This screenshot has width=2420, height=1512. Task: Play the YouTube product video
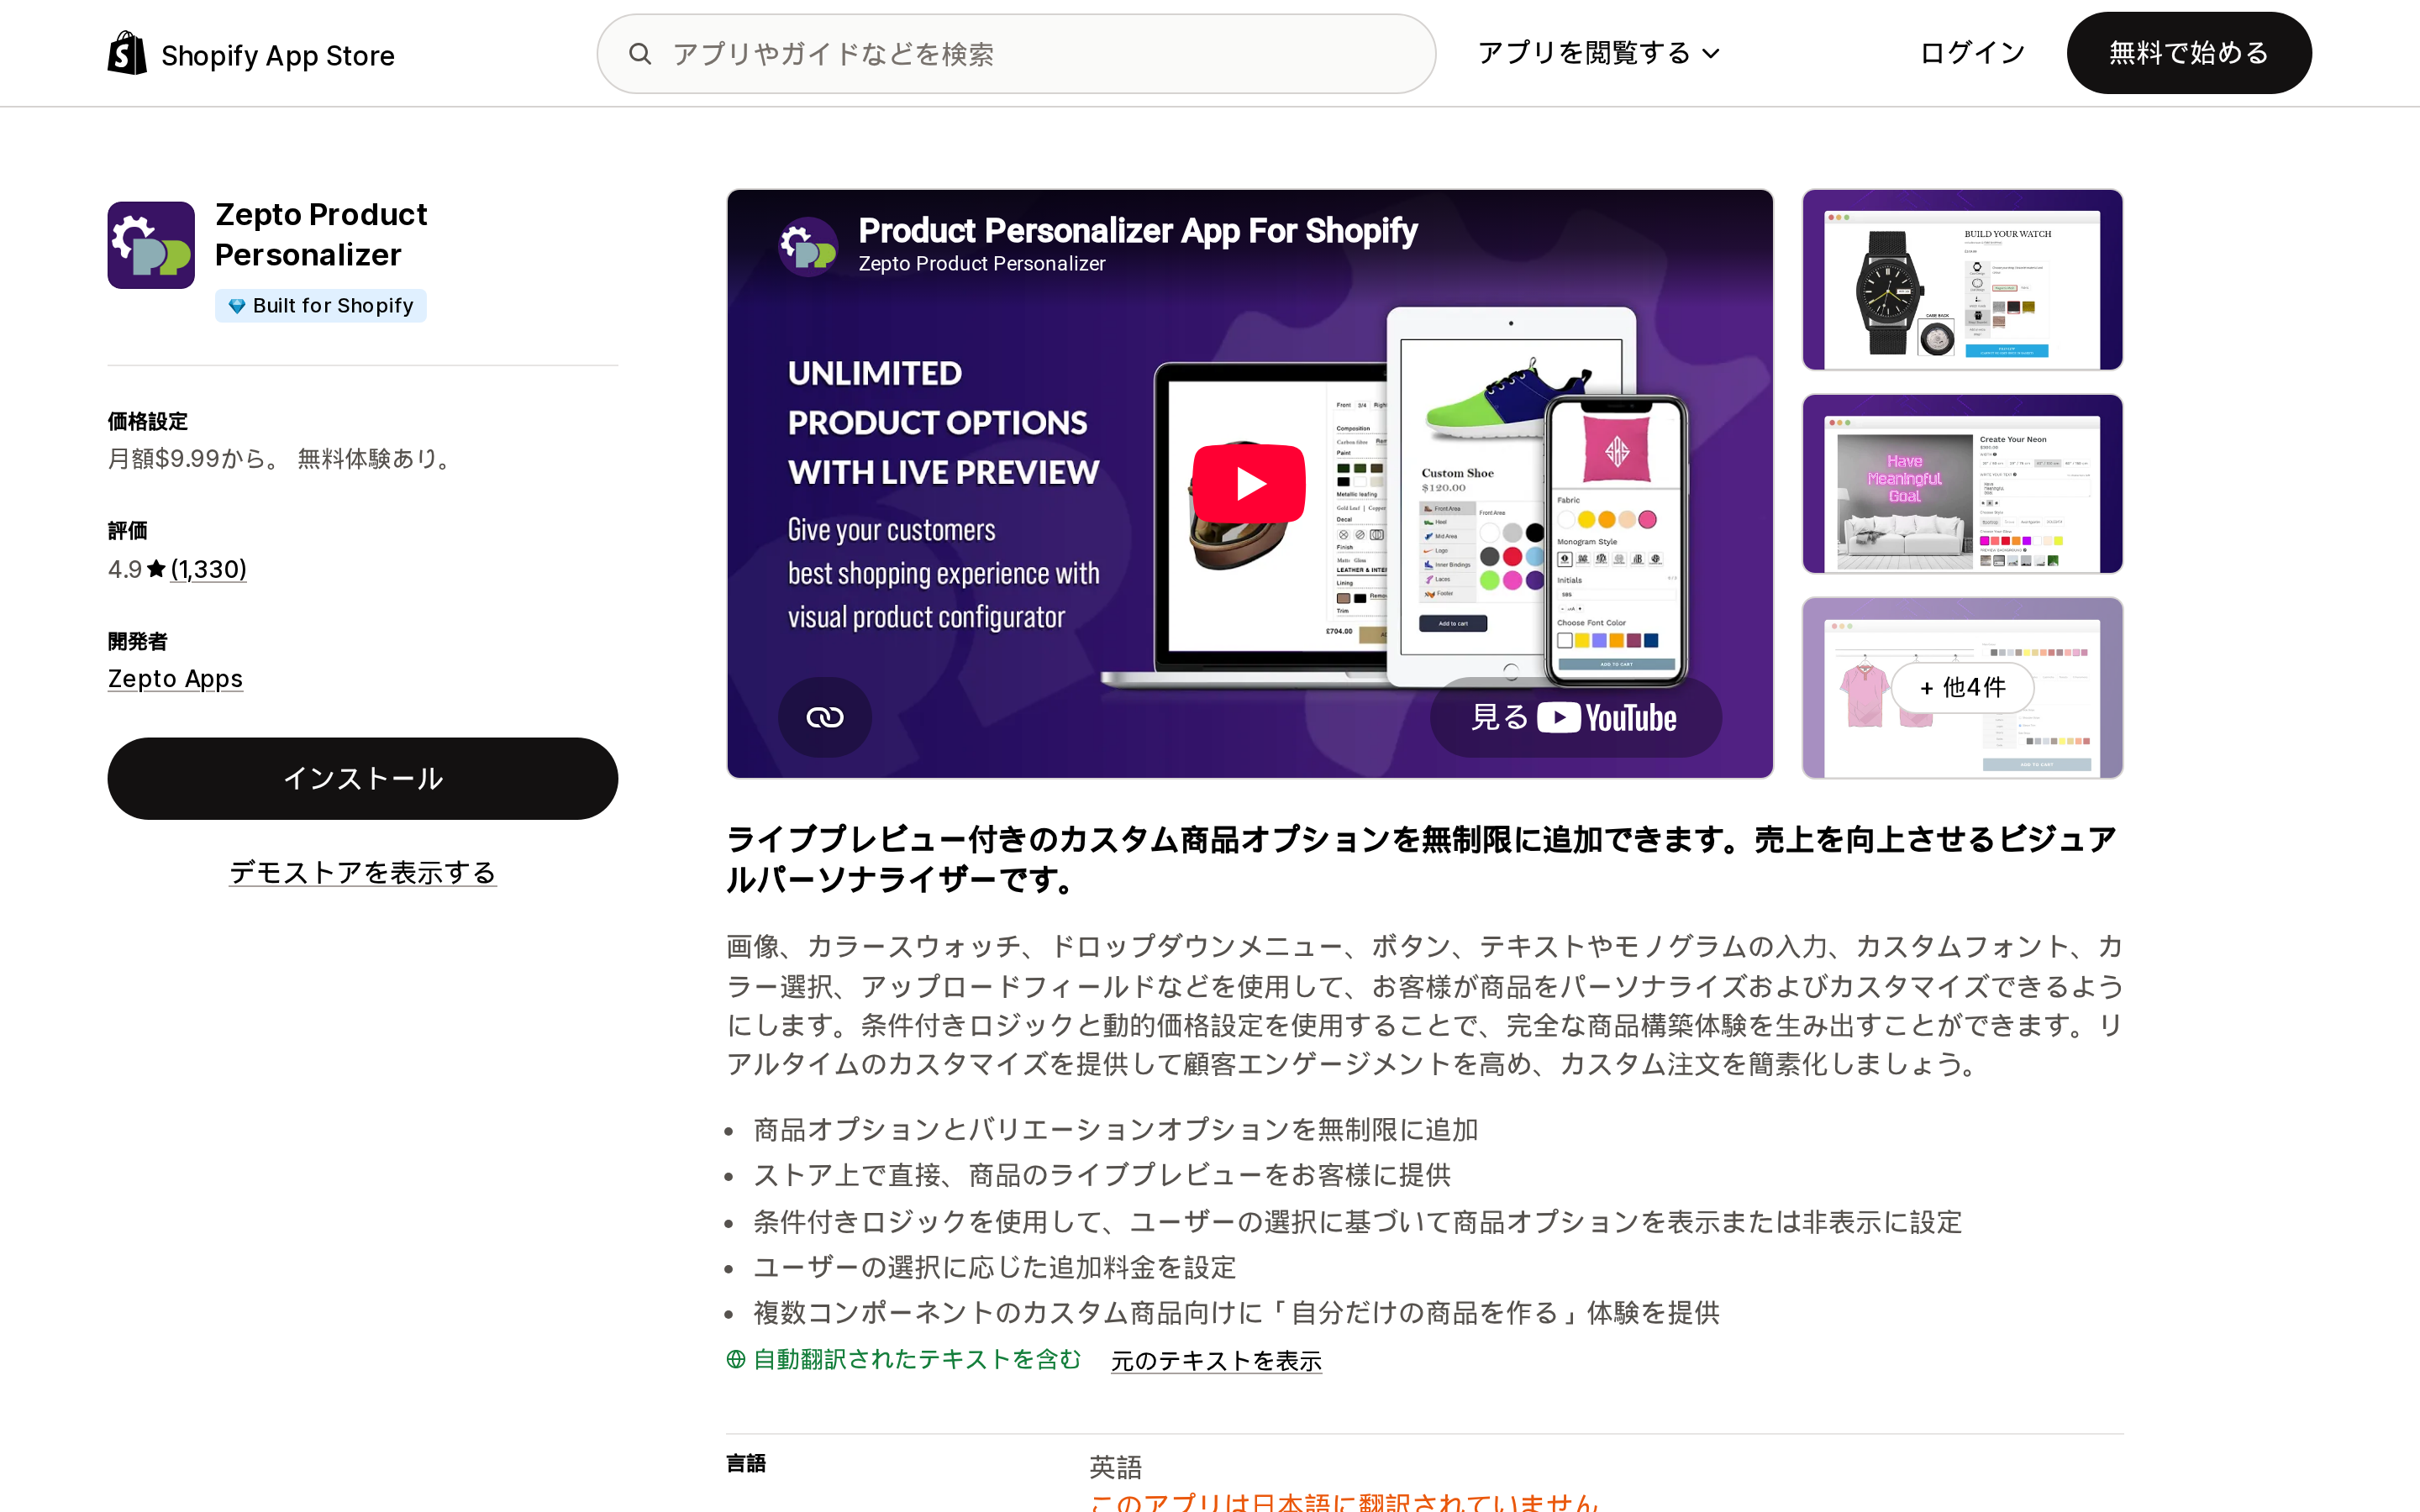click(1249, 484)
